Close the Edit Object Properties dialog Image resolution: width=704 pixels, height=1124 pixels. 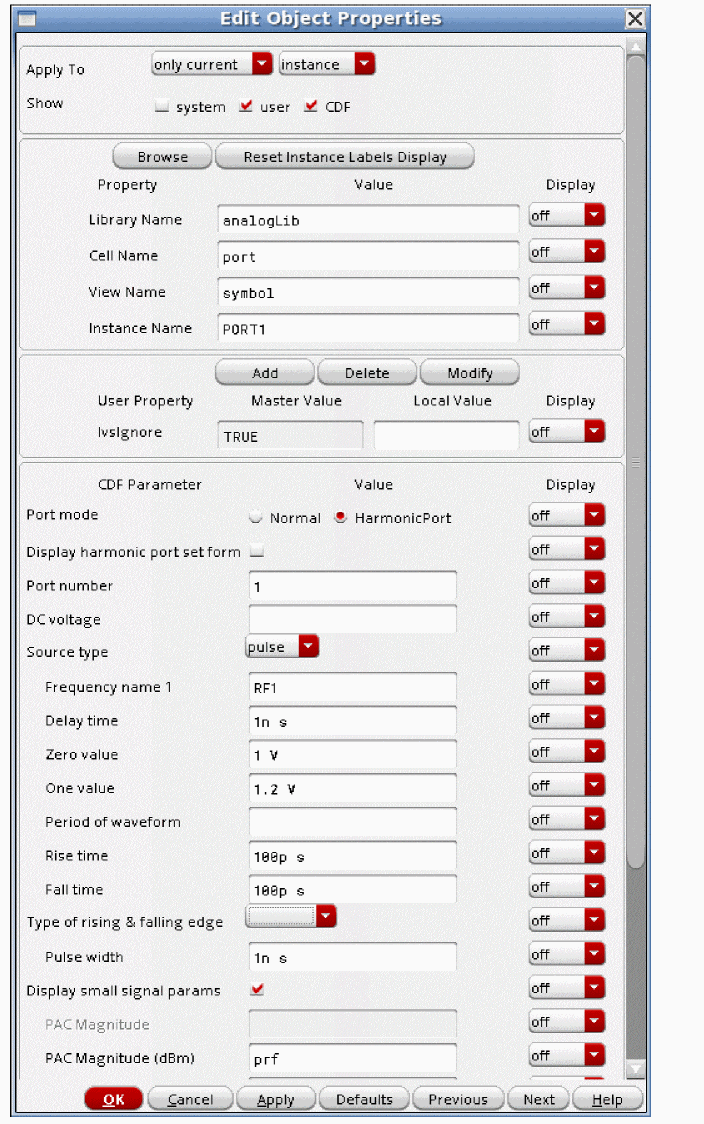[634, 19]
